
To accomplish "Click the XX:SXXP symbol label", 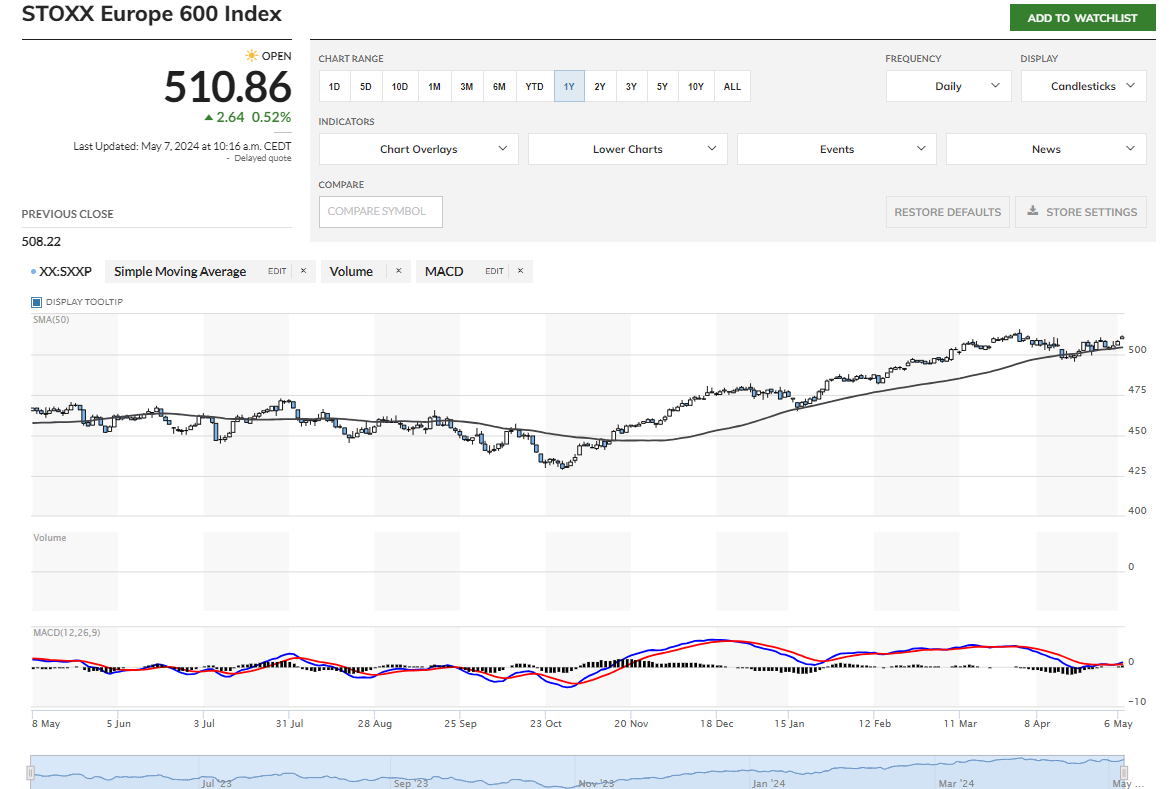I will (x=65, y=271).
